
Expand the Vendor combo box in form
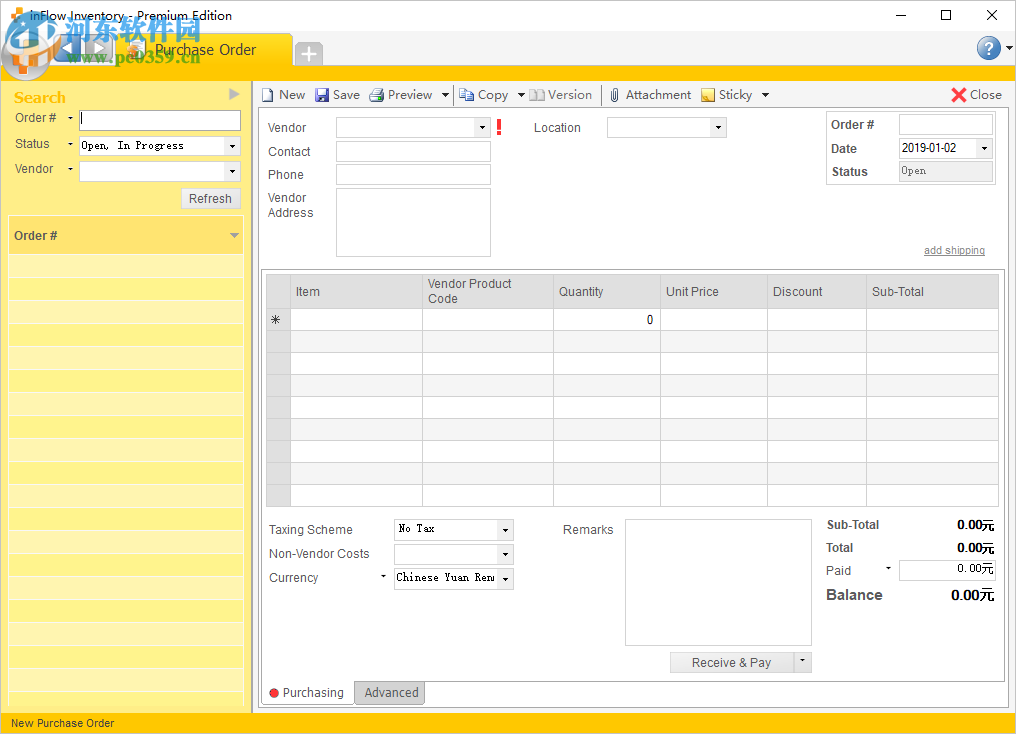point(483,128)
